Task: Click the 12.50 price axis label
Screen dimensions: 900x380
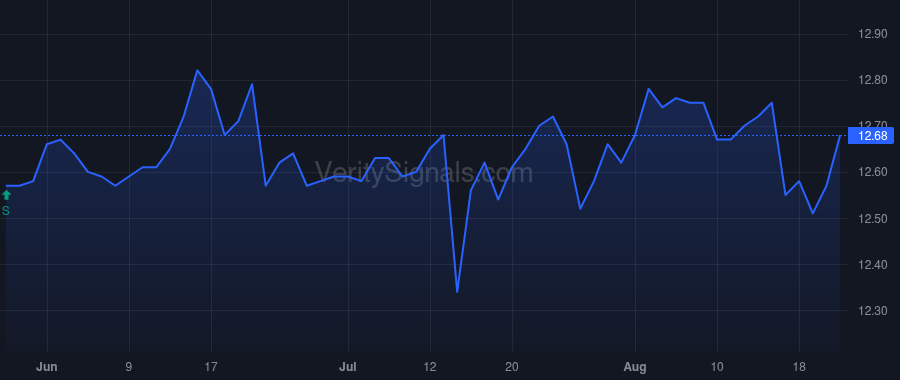Action: [x=872, y=219]
